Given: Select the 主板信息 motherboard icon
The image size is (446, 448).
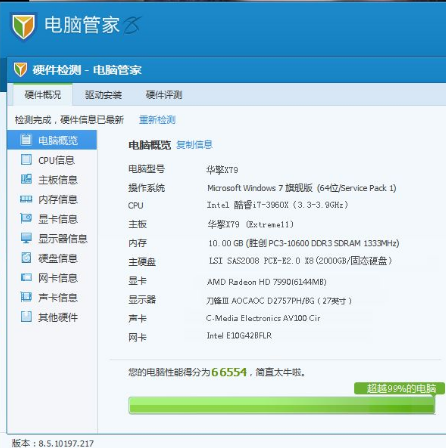Looking at the screenshot, I should 26,179.
